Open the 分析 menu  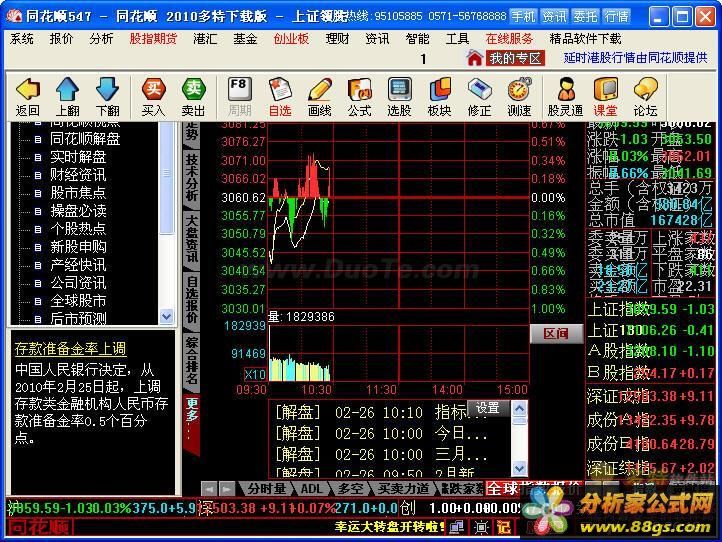[x=101, y=39]
